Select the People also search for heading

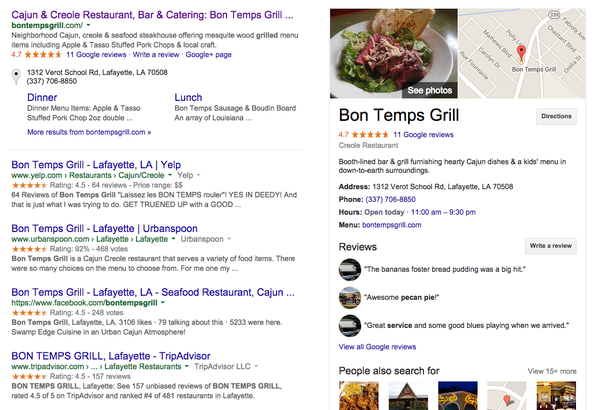389,371
